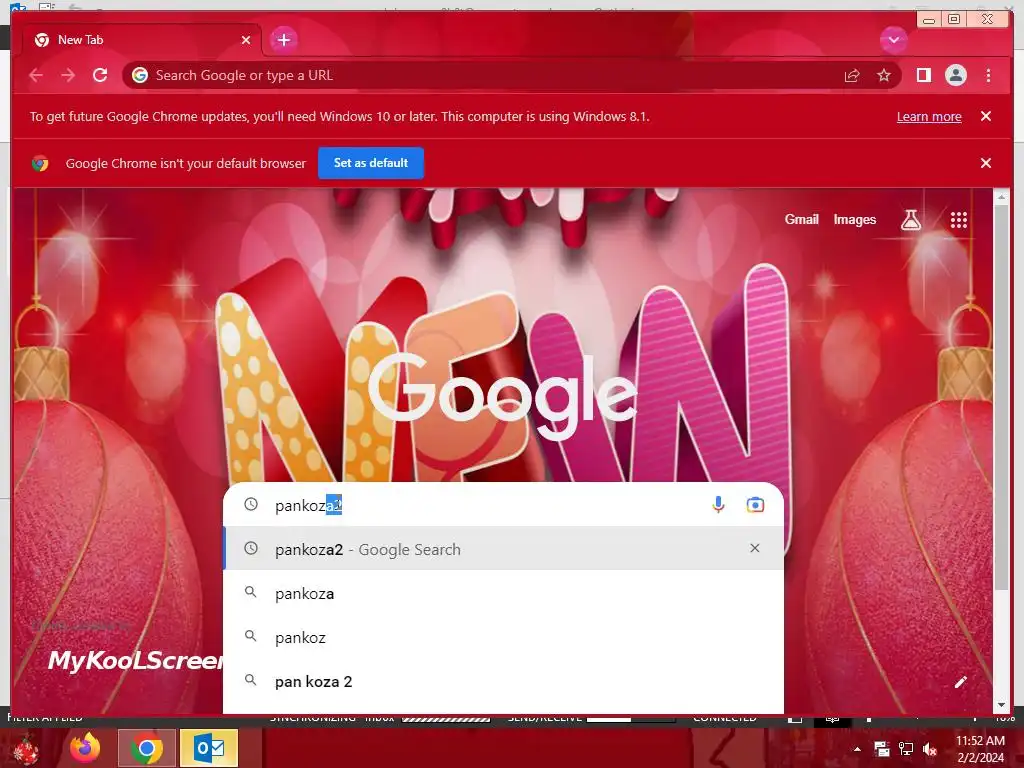Viewport: 1024px width, 768px height.
Task: Open a new tab with plus button
Action: 283,40
